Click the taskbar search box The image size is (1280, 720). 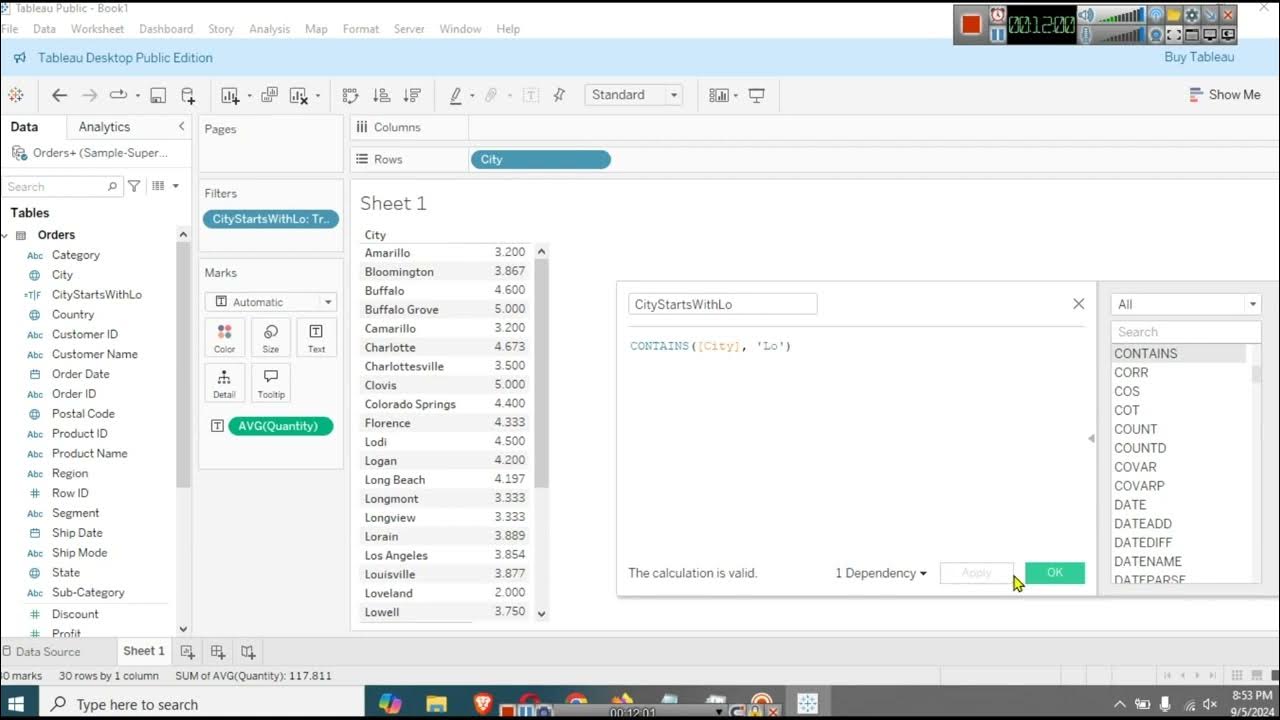[202, 704]
